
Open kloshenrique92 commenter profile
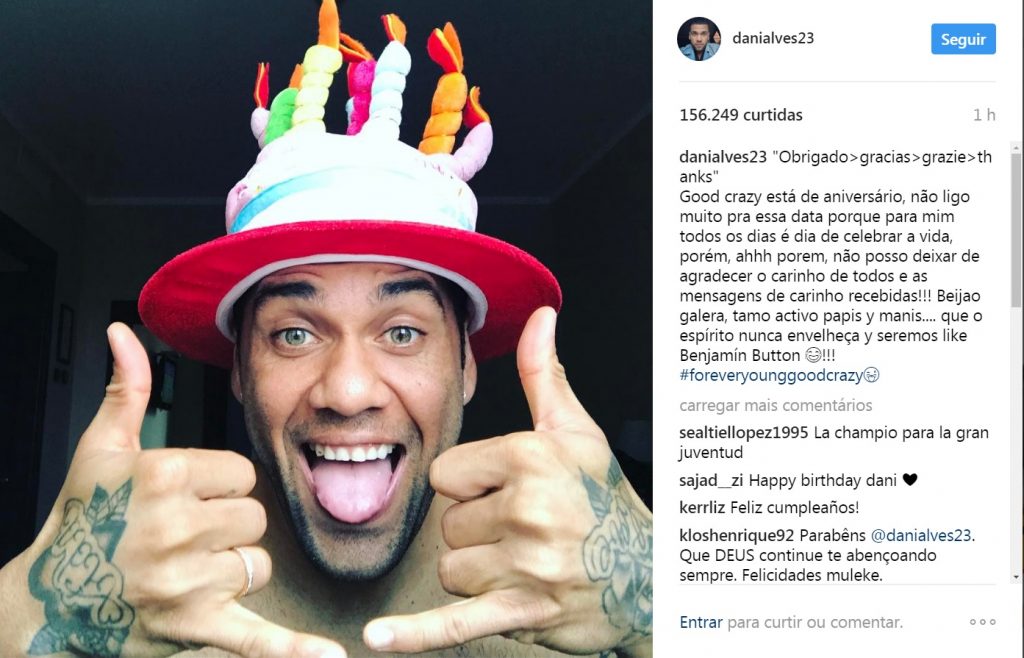coord(737,535)
